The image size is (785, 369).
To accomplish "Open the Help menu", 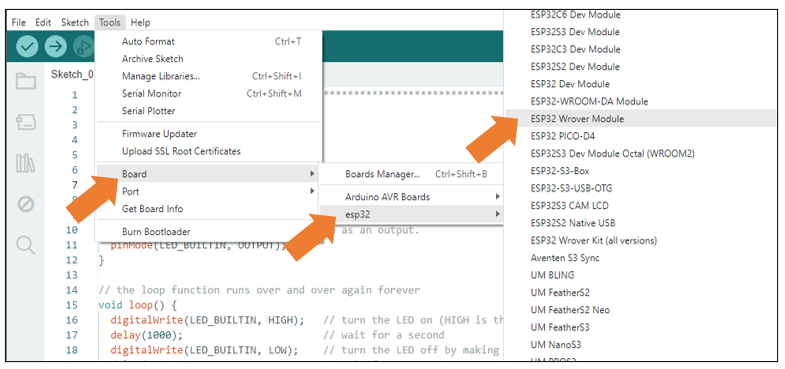I will 140,23.
